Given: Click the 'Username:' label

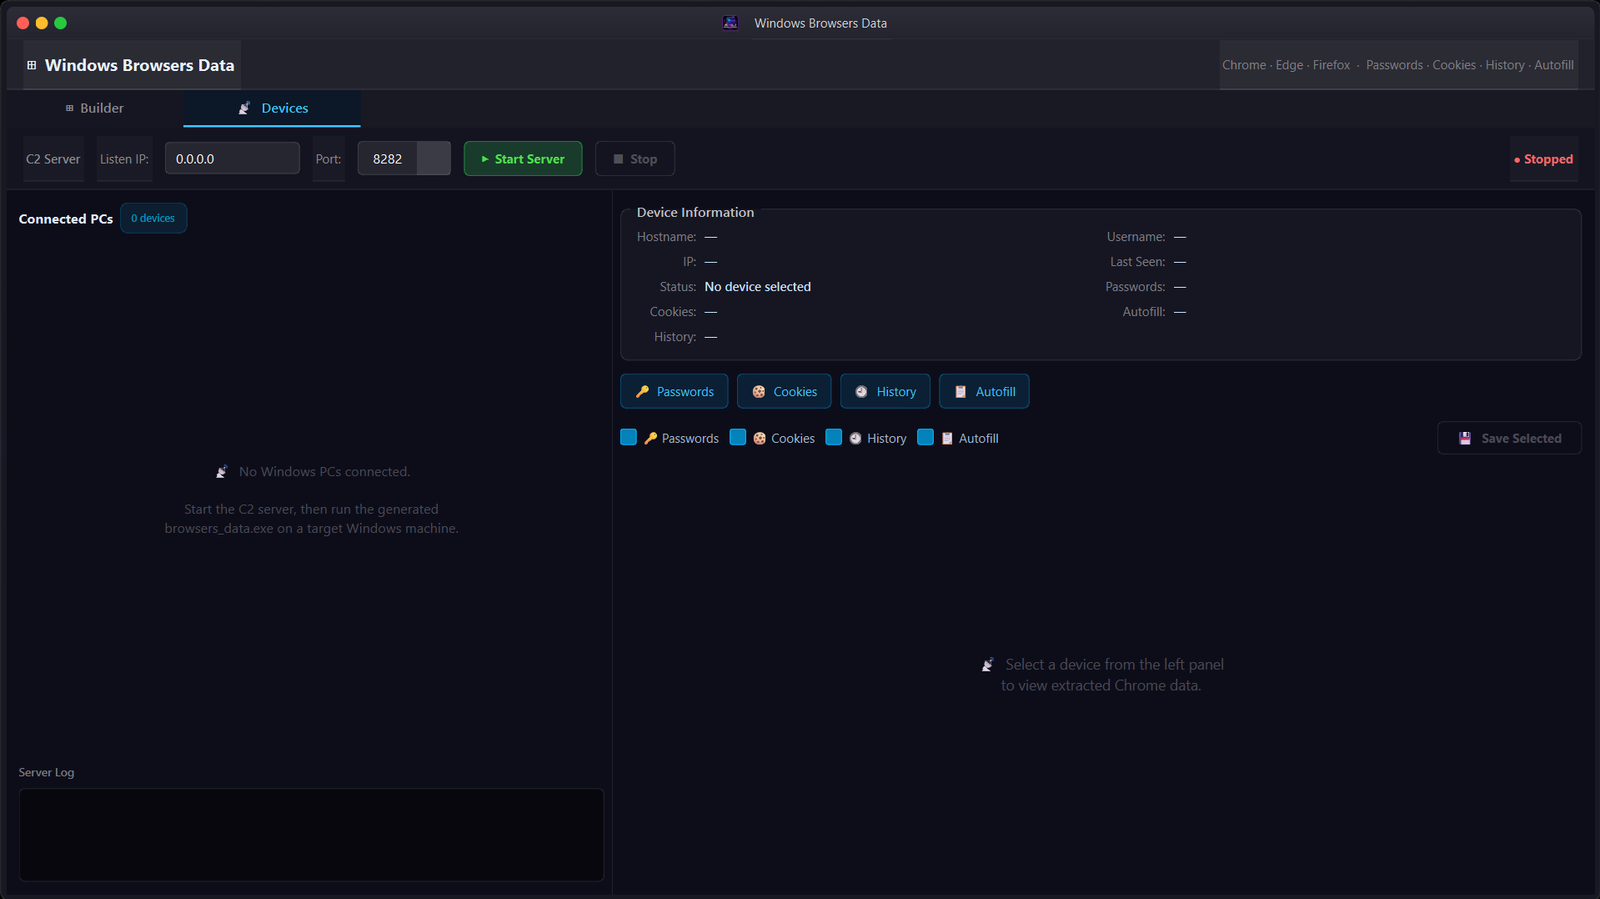Looking at the screenshot, I should click(x=1136, y=237).
